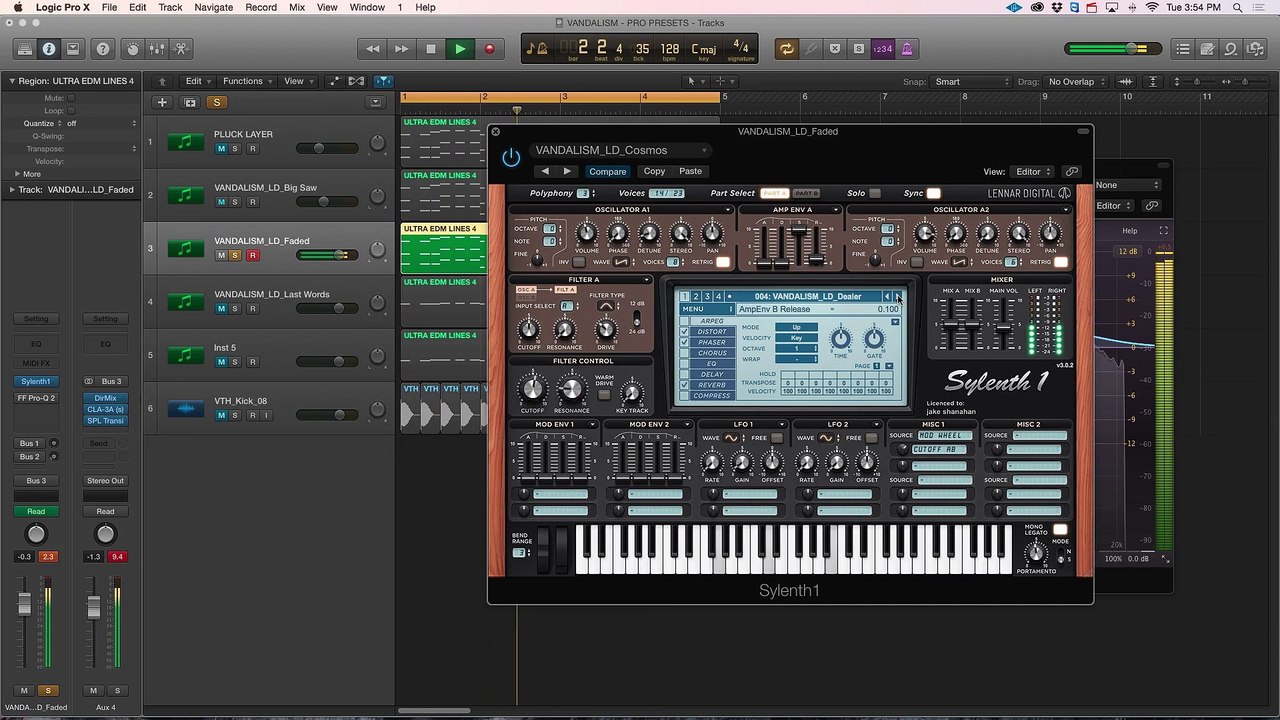1280x720 pixels.
Task: Click the Add Track plus icon
Action: 162,102
